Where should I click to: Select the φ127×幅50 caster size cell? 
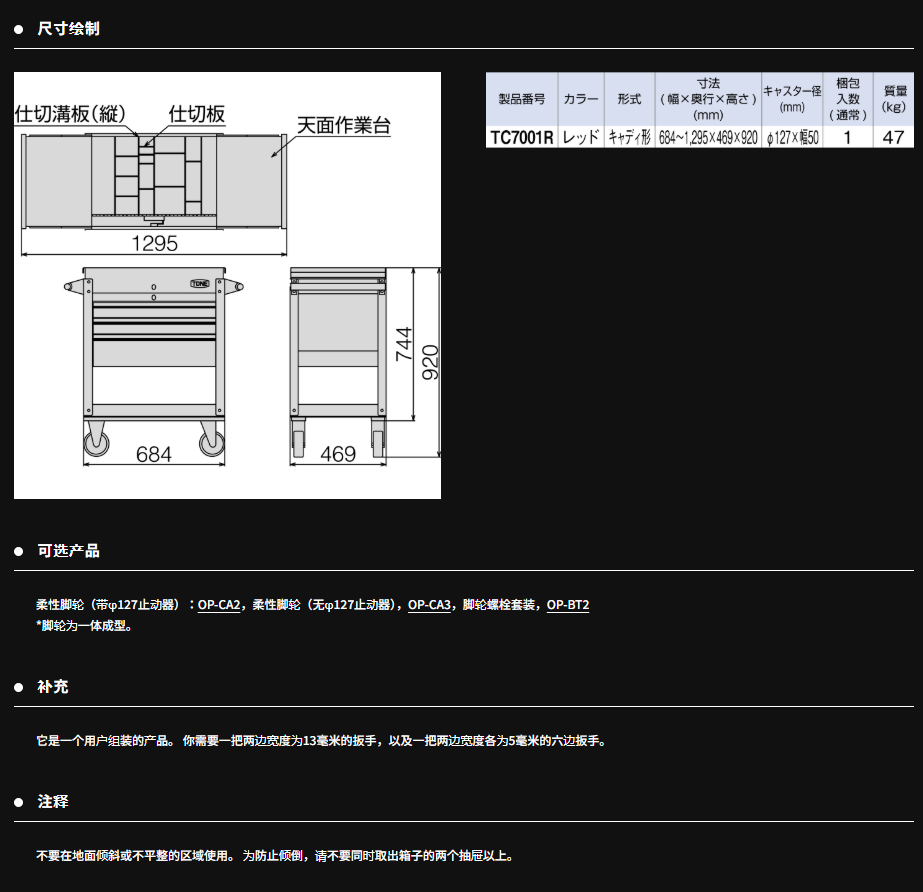coord(792,138)
